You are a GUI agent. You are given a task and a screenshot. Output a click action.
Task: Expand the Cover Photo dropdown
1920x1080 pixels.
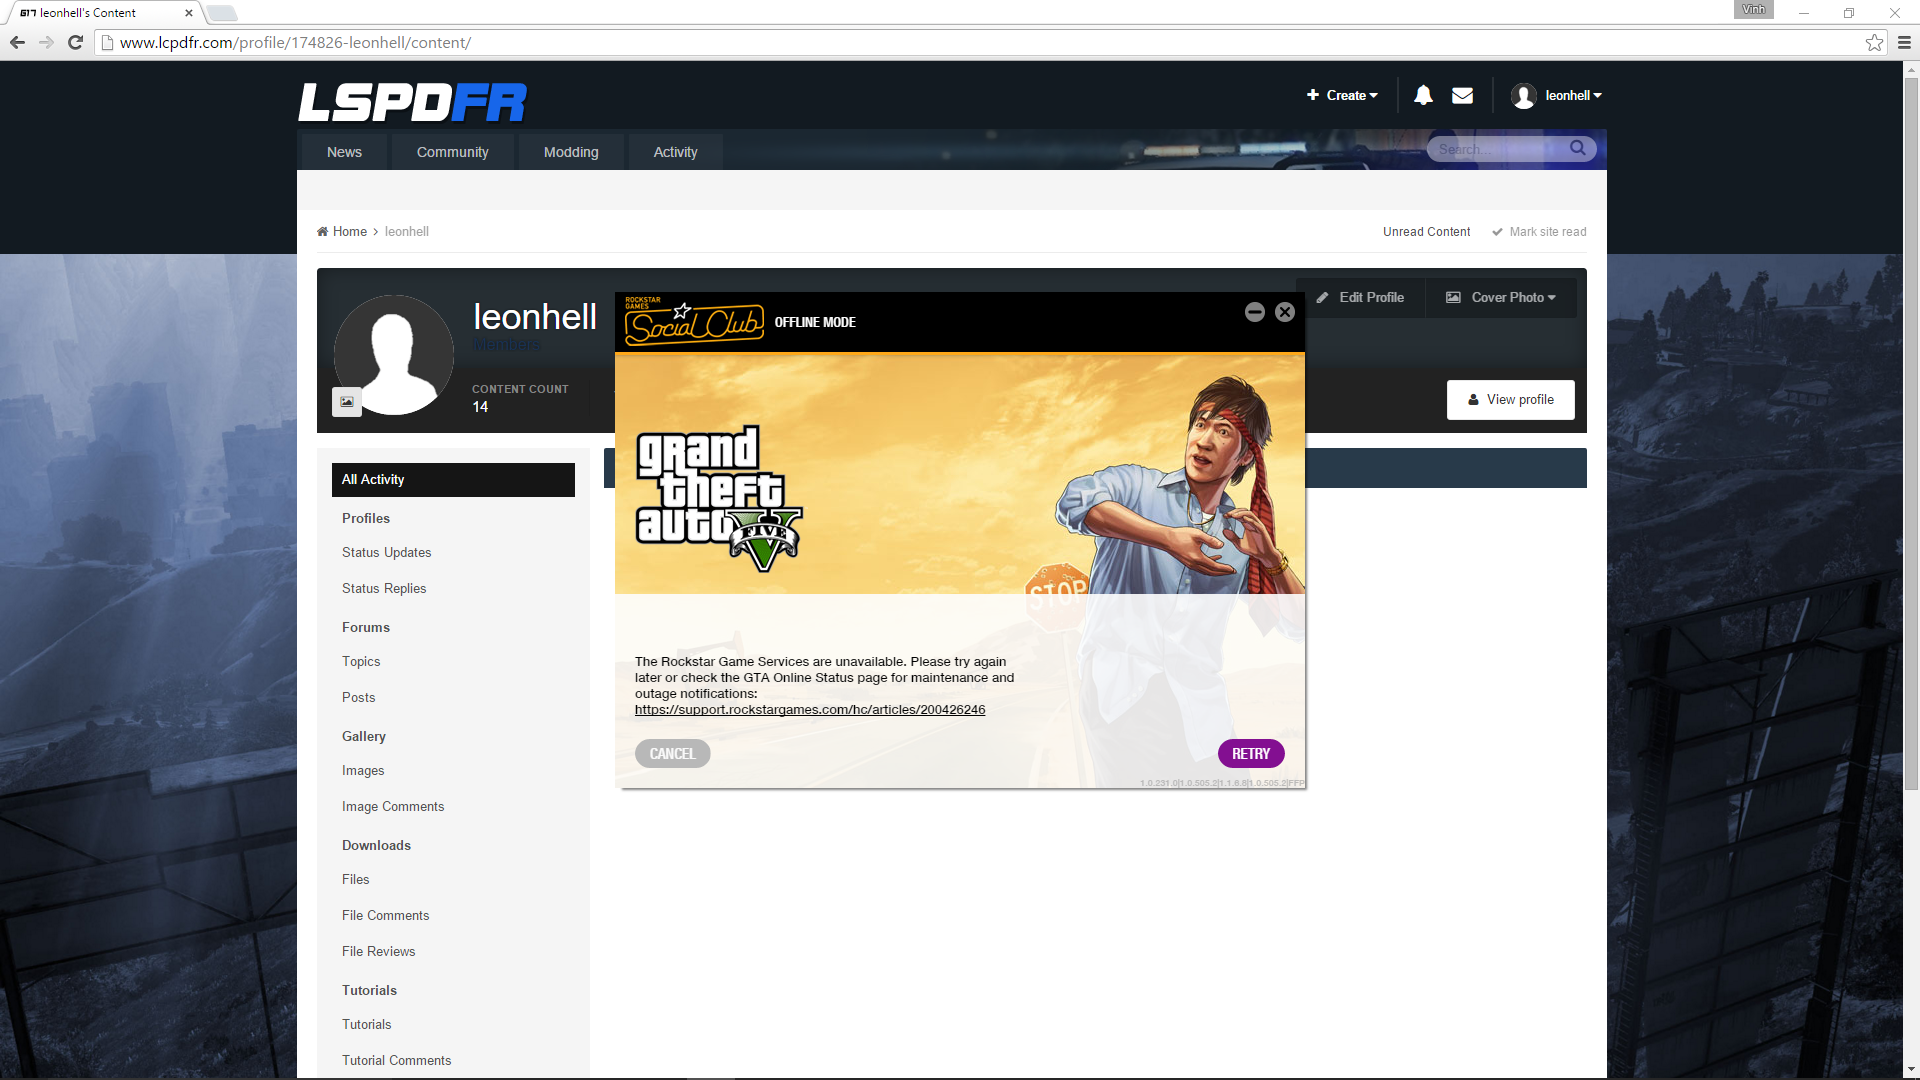(1501, 298)
